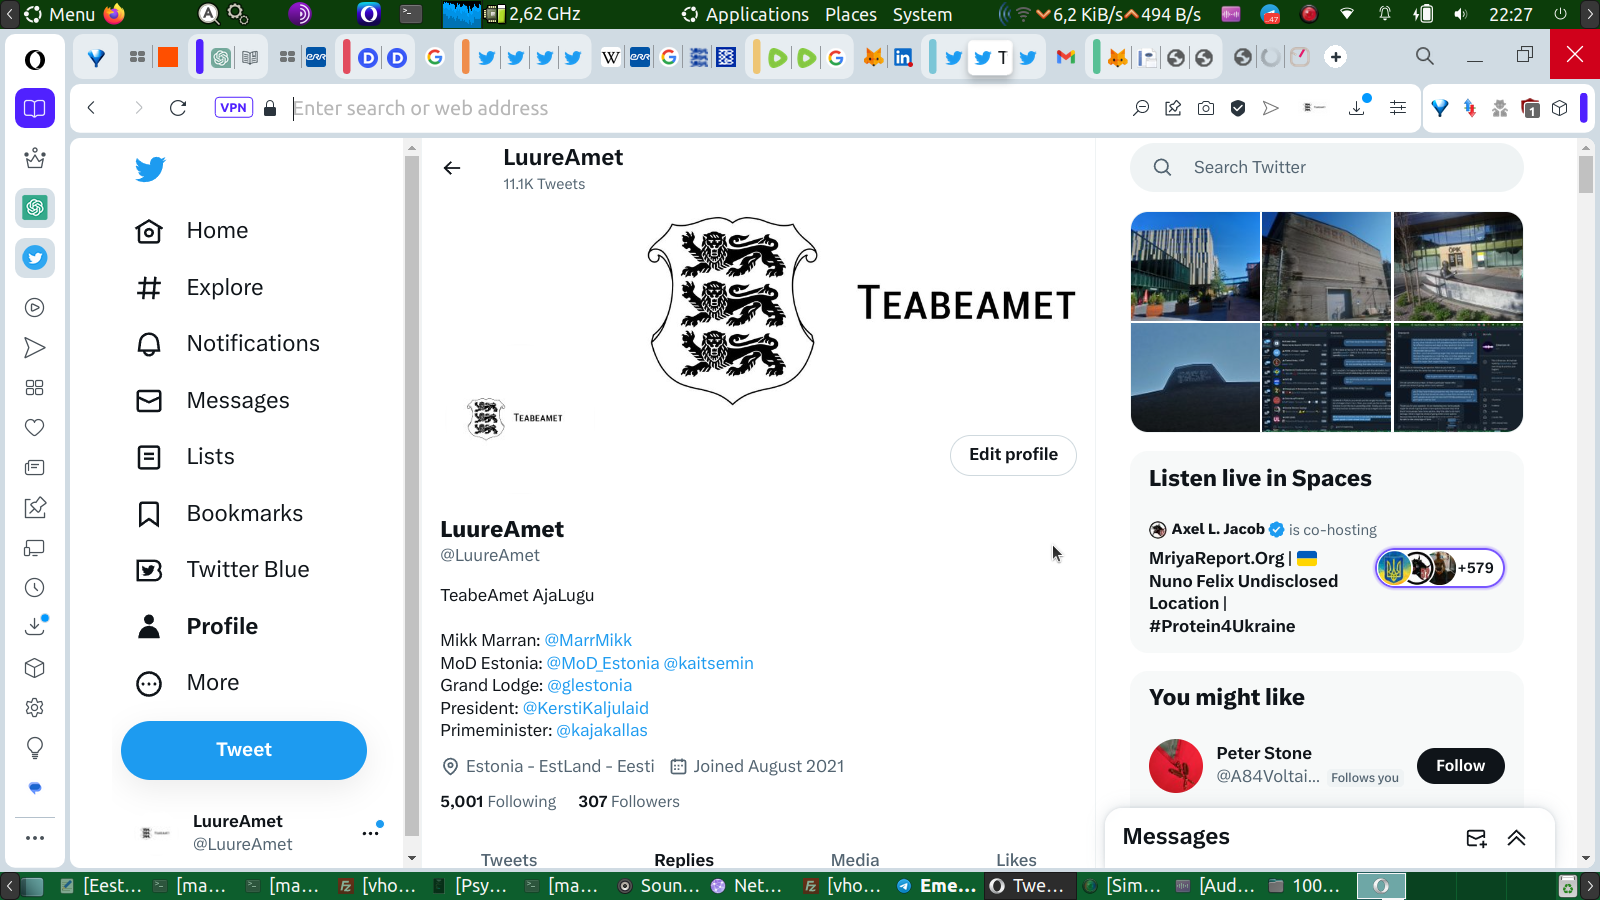The image size is (1600, 900).
Task: Open the Opera sidebar history clock icon
Action: (x=35, y=588)
